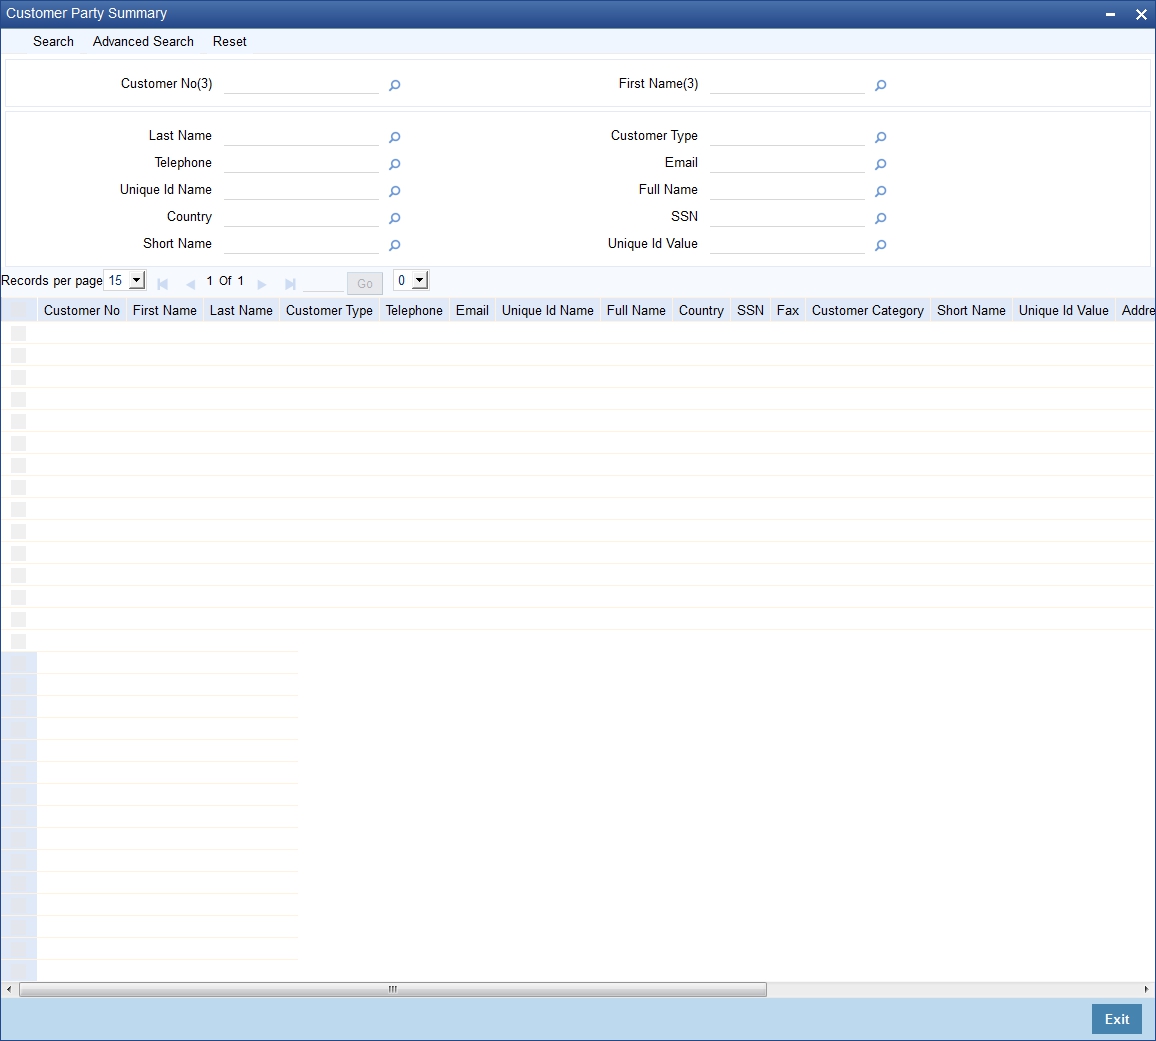Image resolution: width=1156 pixels, height=1041 pixels.
Task: Open Advanced Search
Action: click(x=143, y=41)
